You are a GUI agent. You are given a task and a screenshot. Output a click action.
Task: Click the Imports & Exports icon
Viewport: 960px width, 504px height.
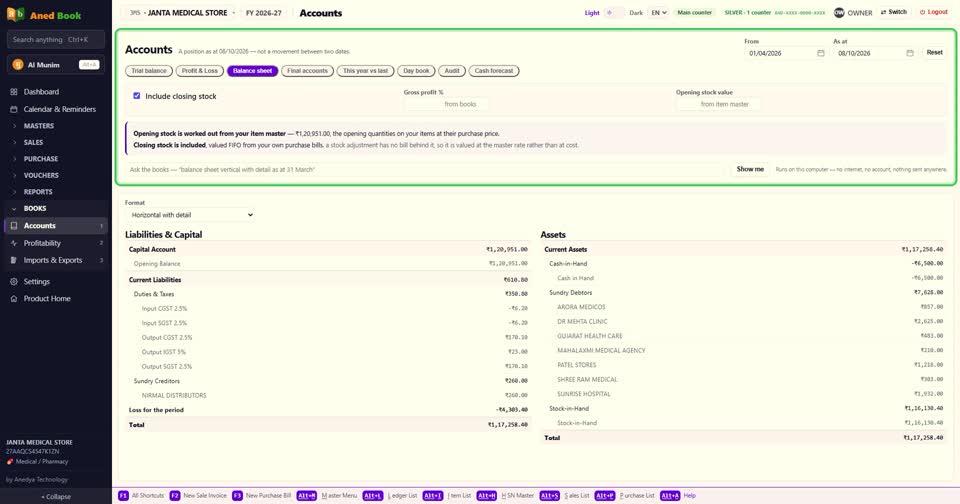click(x=13, y=260)
